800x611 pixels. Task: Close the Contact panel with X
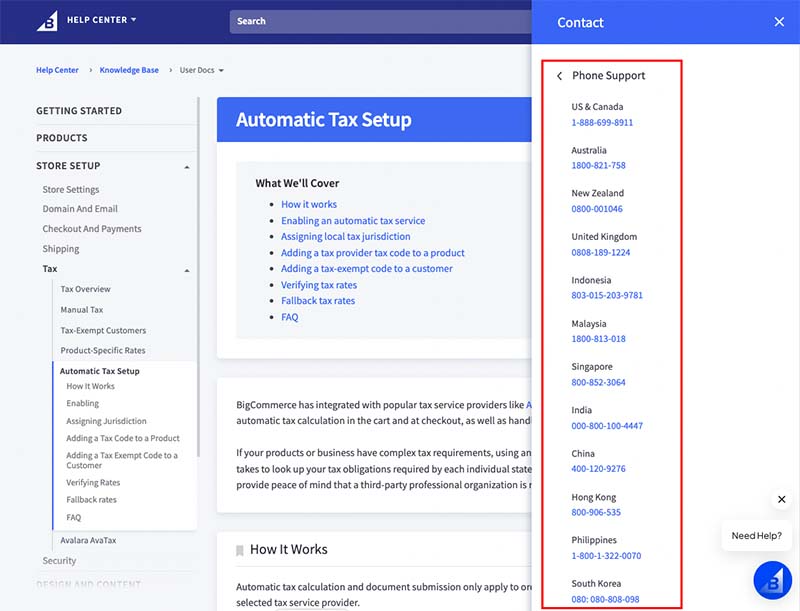point(779,22)
